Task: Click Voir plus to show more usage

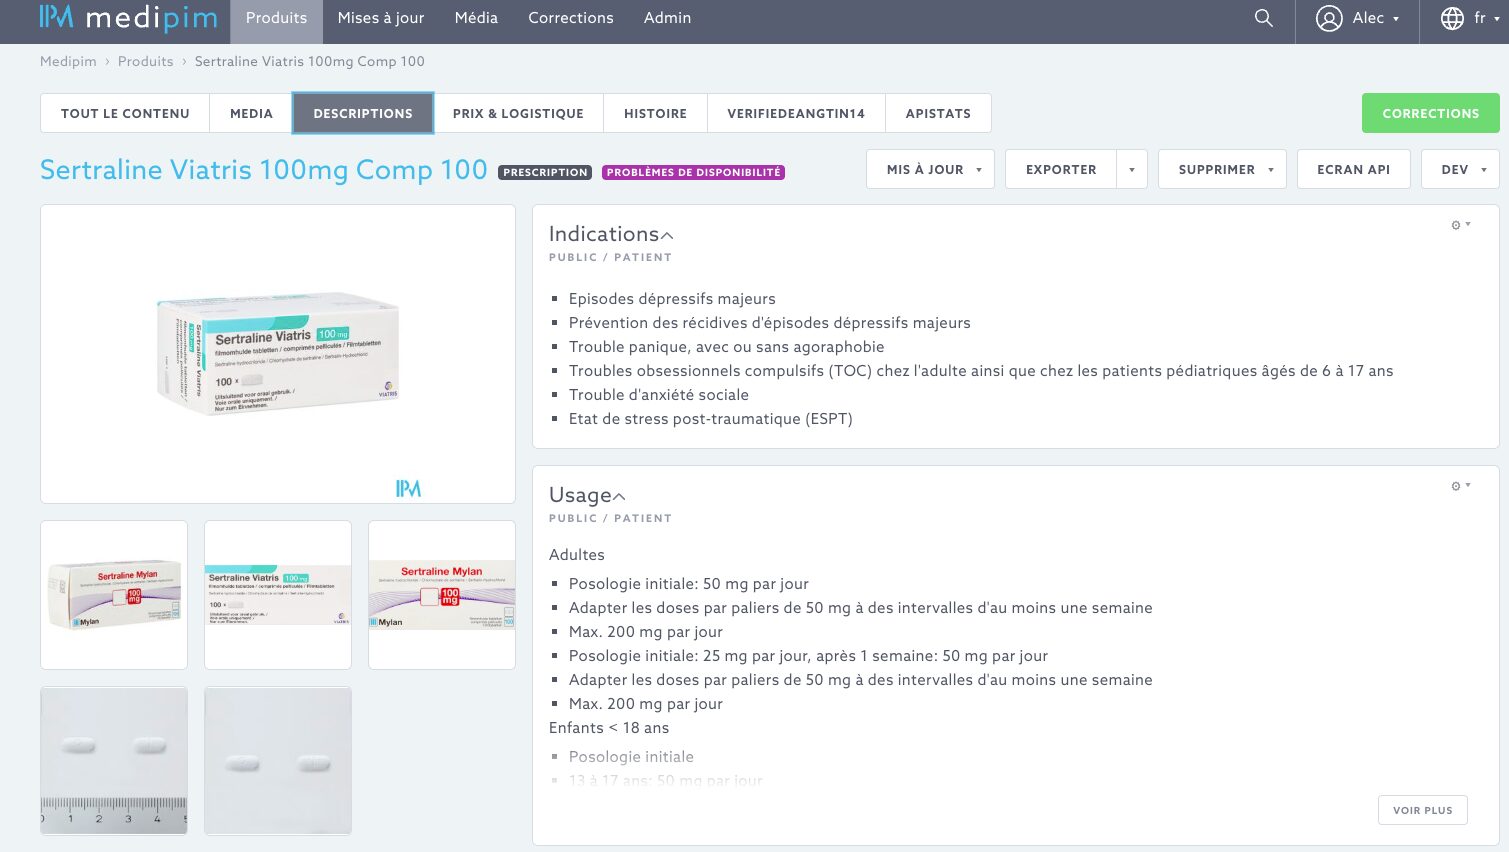Action: click(x=1422, y=810)
